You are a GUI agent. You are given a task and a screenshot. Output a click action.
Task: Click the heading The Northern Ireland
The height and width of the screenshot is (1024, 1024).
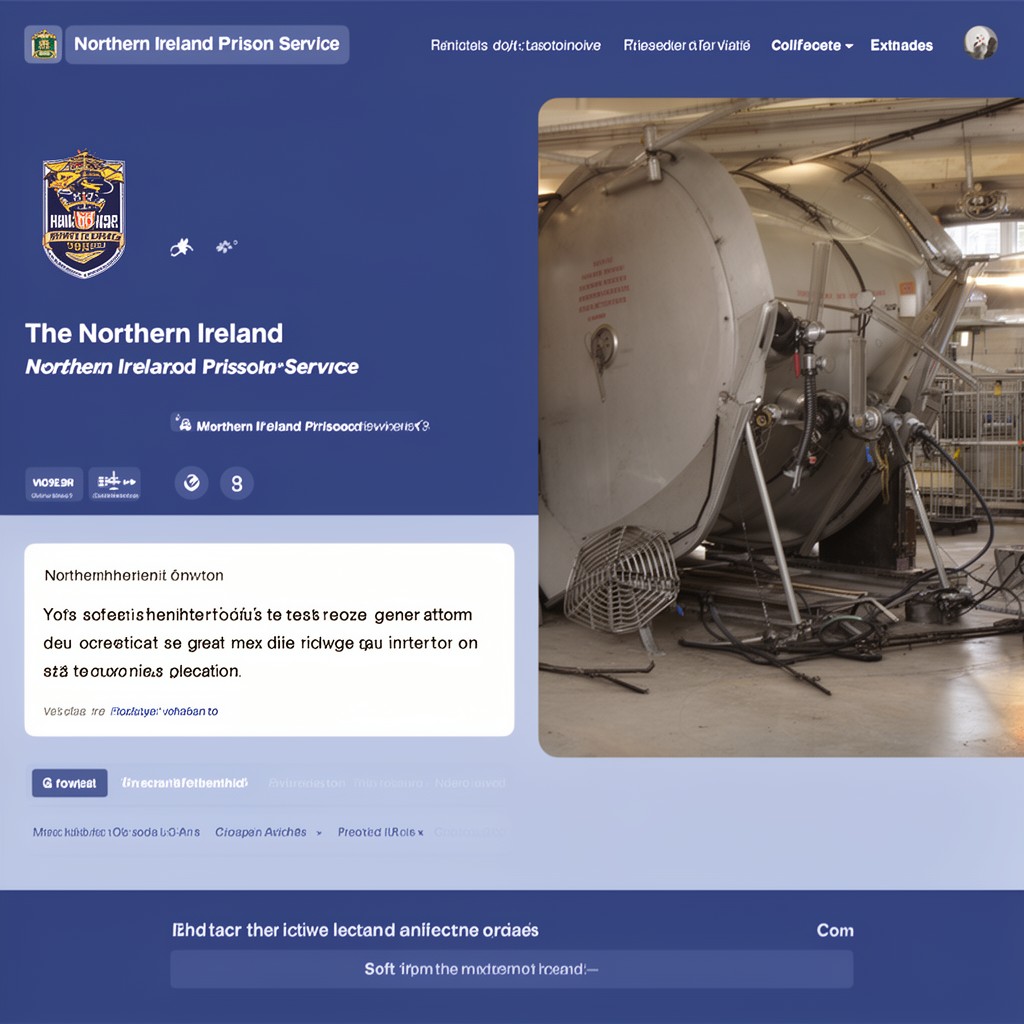click(154, 334)
